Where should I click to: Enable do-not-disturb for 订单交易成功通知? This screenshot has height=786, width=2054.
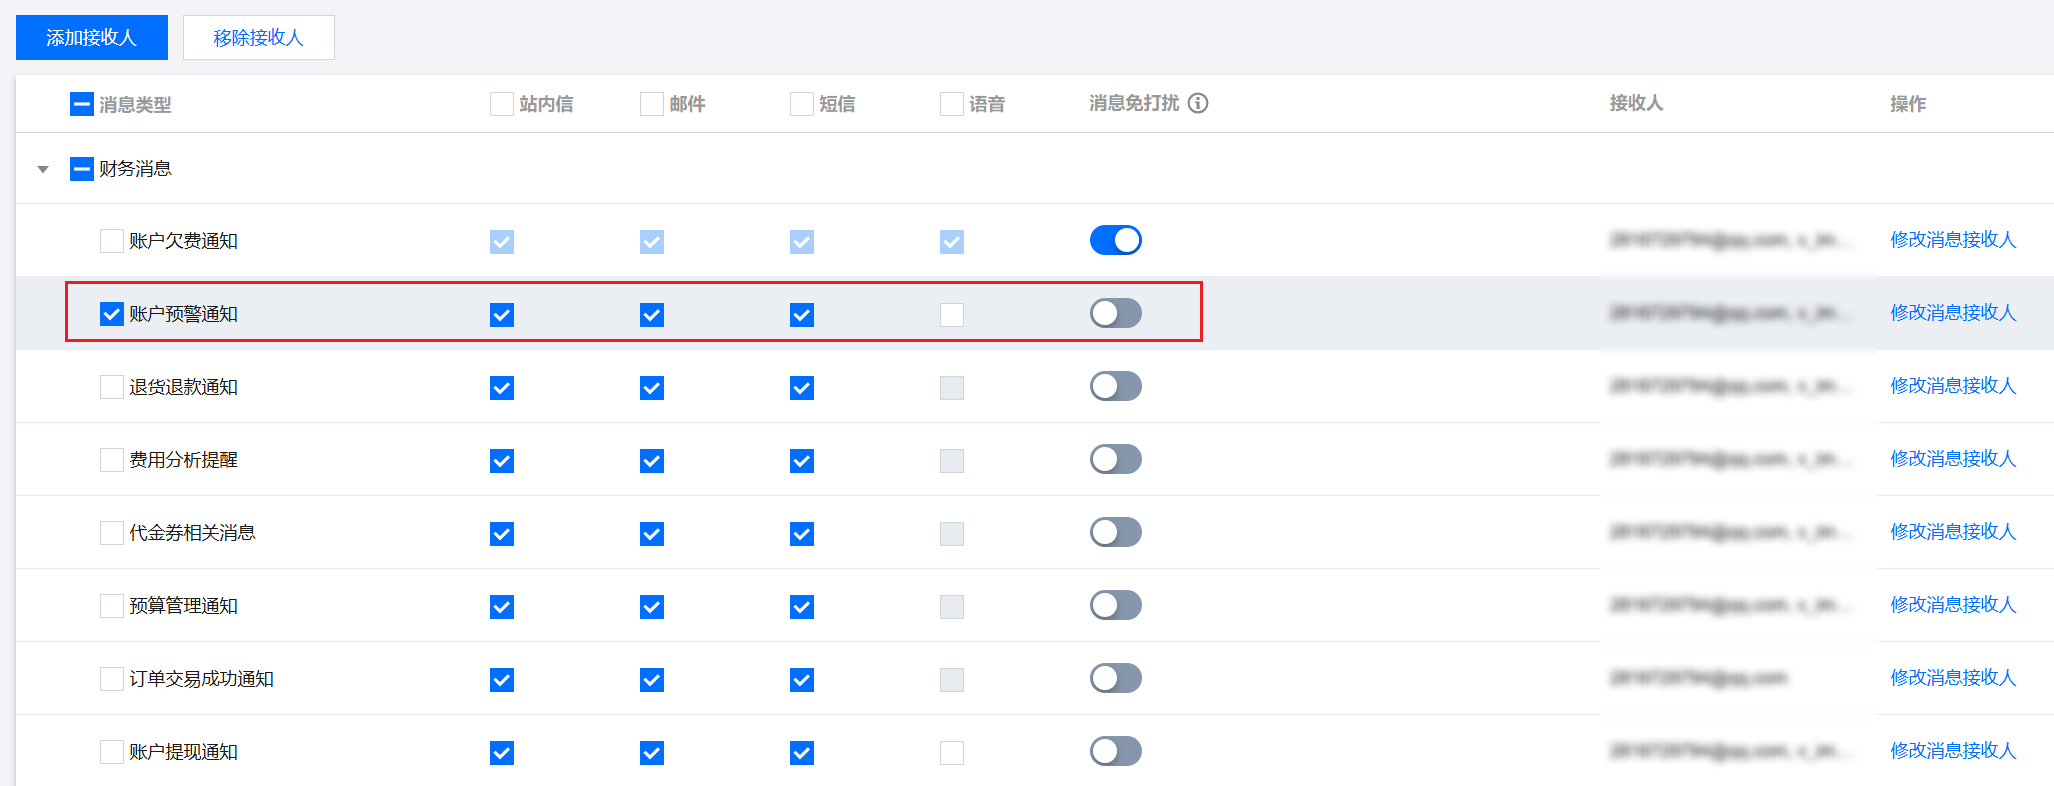point(1115,678)
